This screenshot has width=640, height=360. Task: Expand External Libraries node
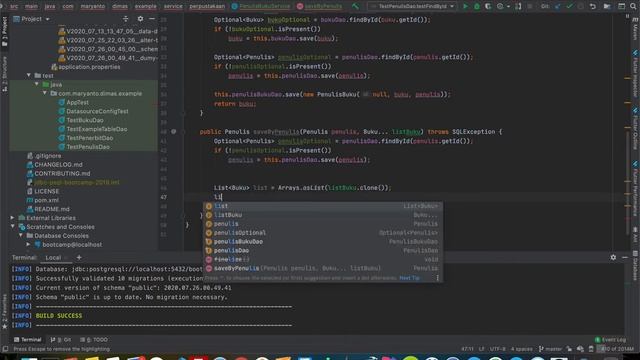tap(13, 218)
